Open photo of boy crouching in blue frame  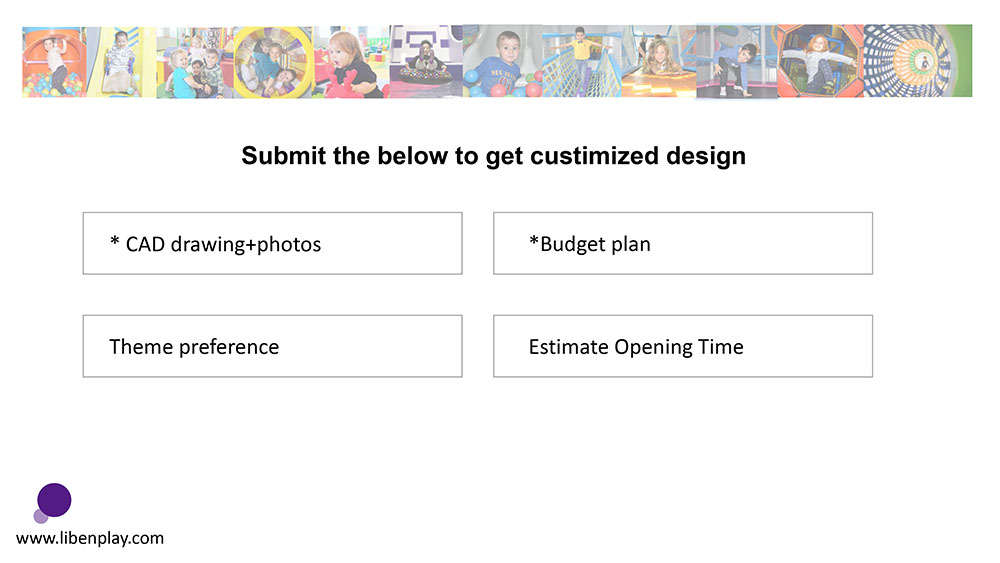coord(736,62)
